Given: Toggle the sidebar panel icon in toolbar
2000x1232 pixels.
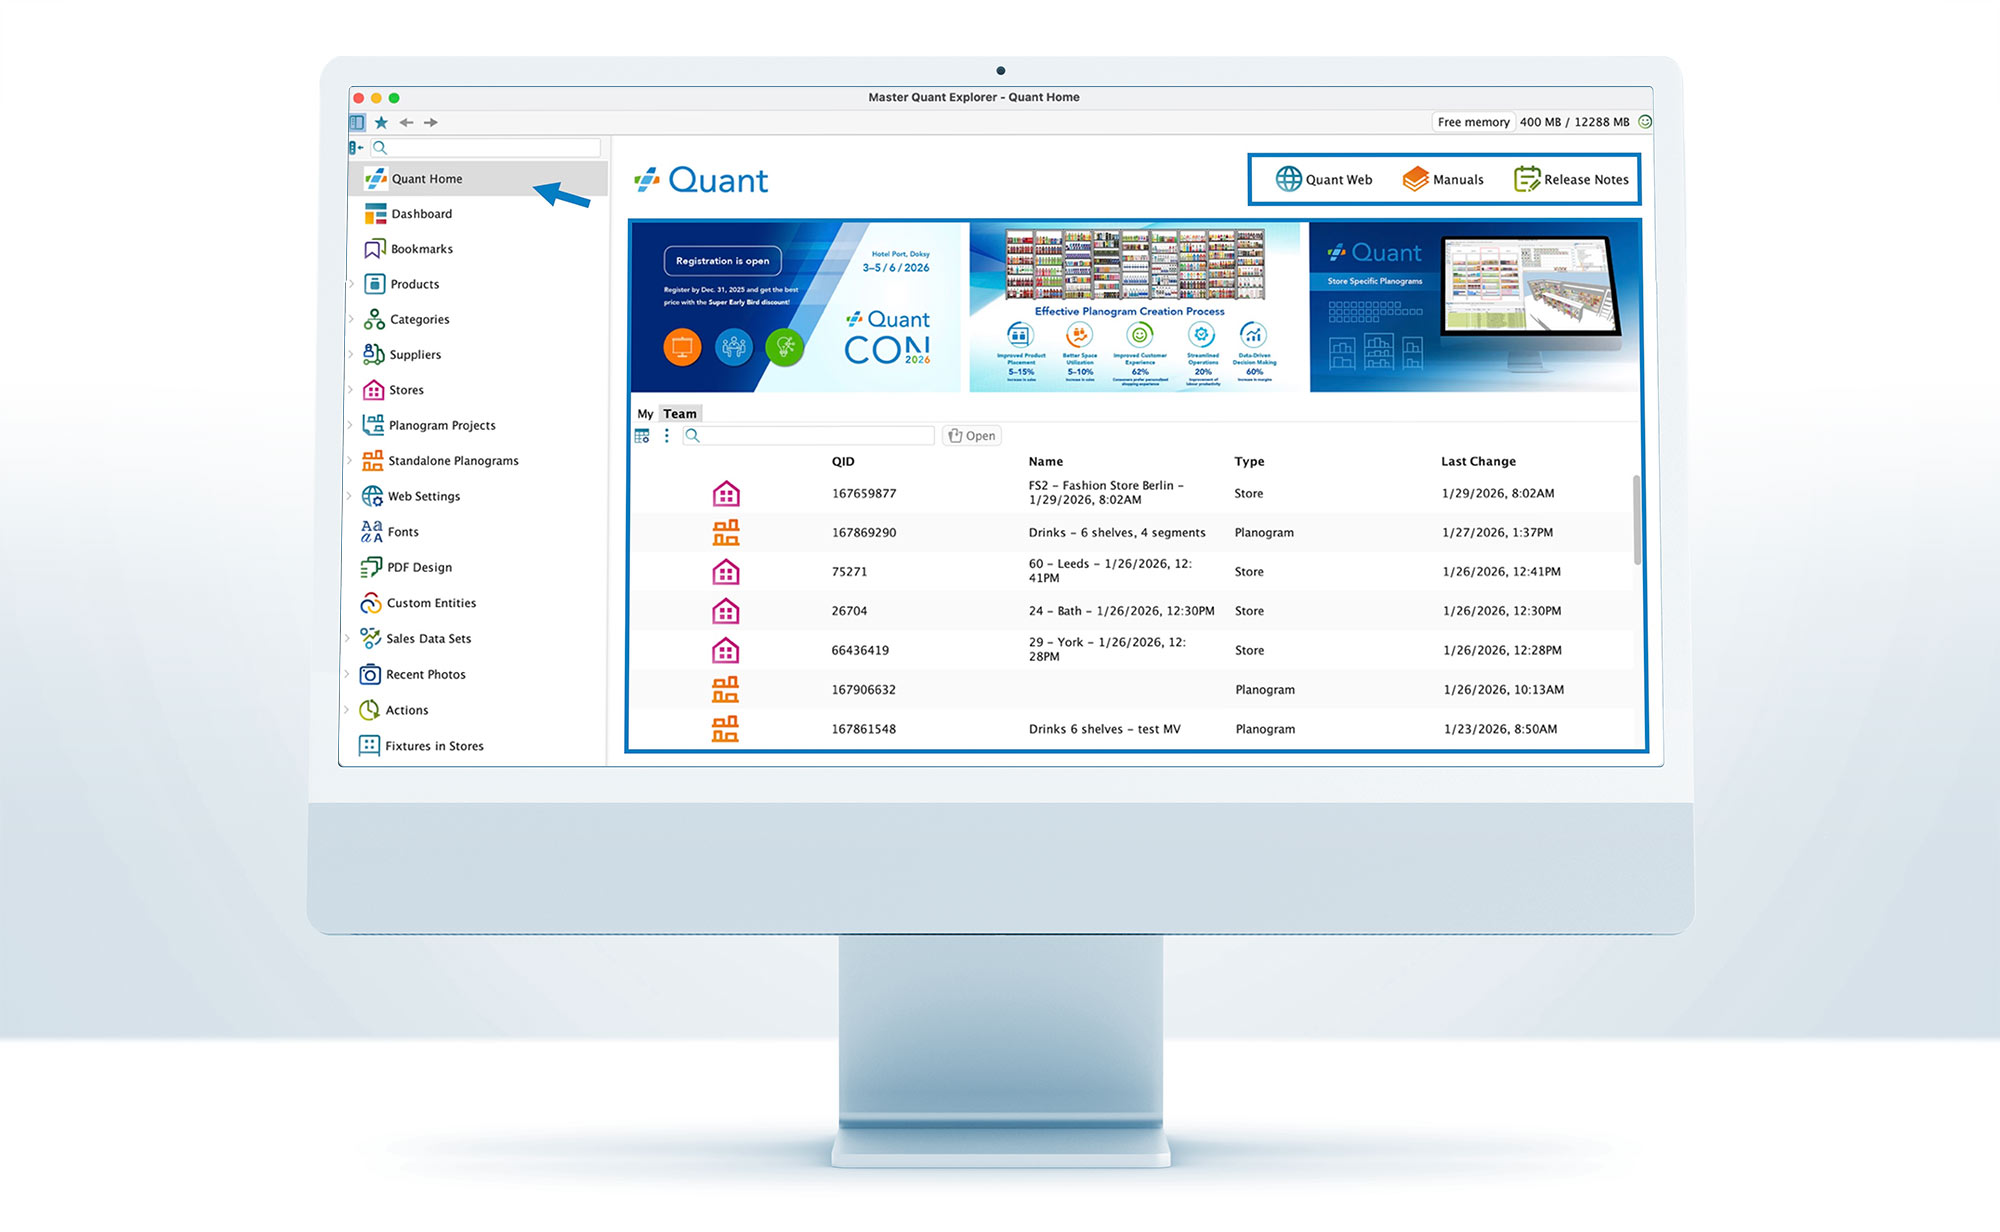Looking at the screenshot, I should click(x=357, y=122).
